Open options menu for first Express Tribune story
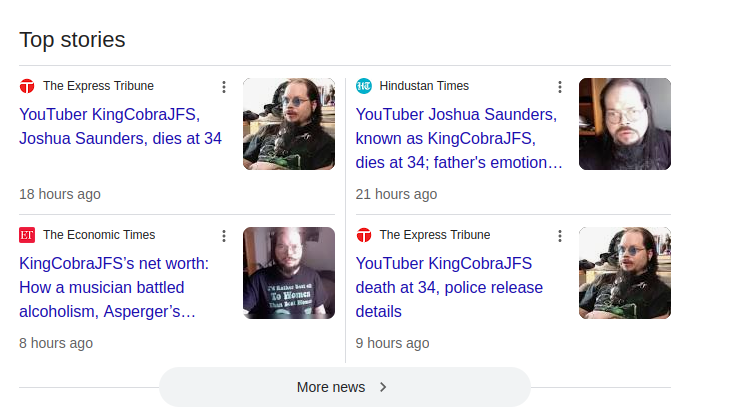This screenshot has height=418, width=744. [x=224, y=87]
